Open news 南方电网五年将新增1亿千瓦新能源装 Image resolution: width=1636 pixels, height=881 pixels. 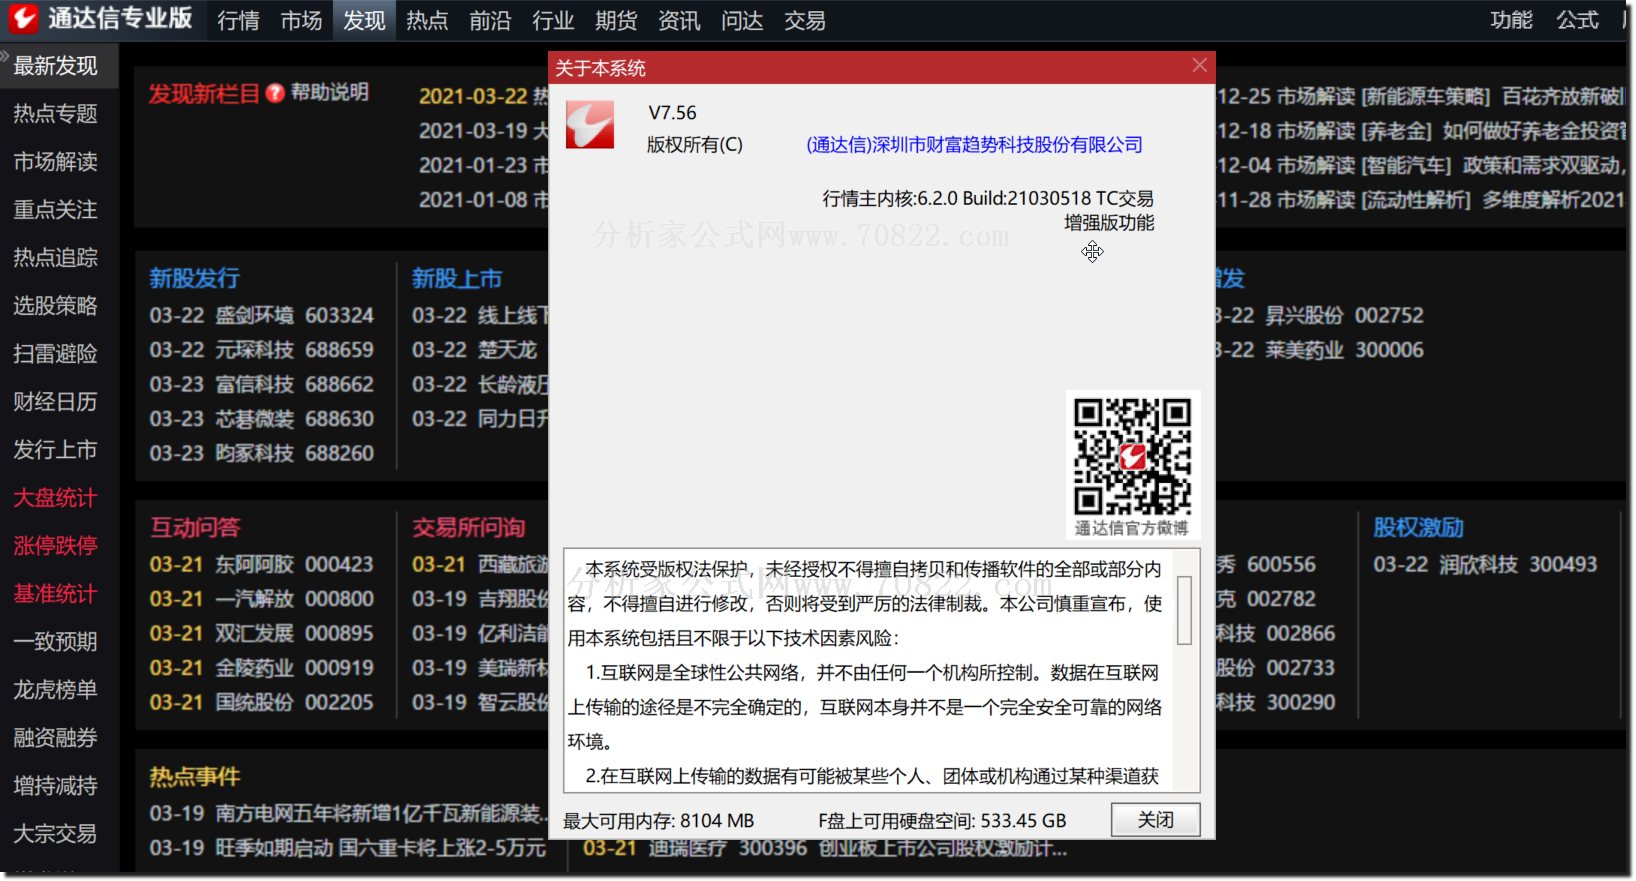point(348,814)
